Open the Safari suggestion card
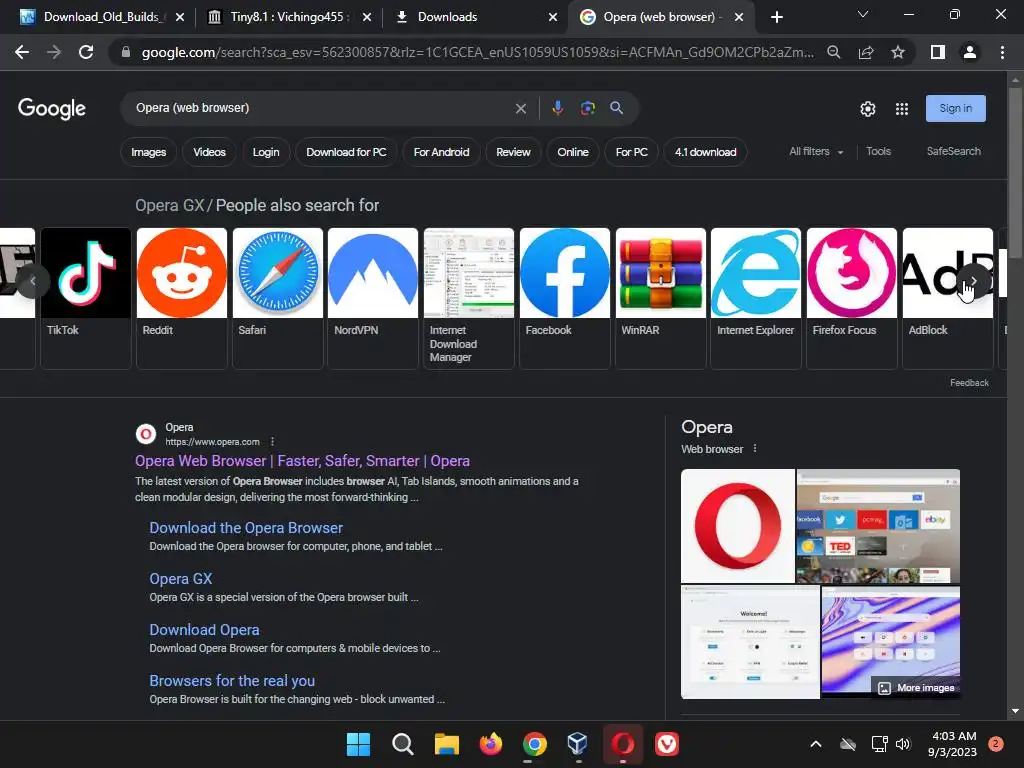Image resolution: width=1024 pixels, height=768 pixels. (278, 298)
